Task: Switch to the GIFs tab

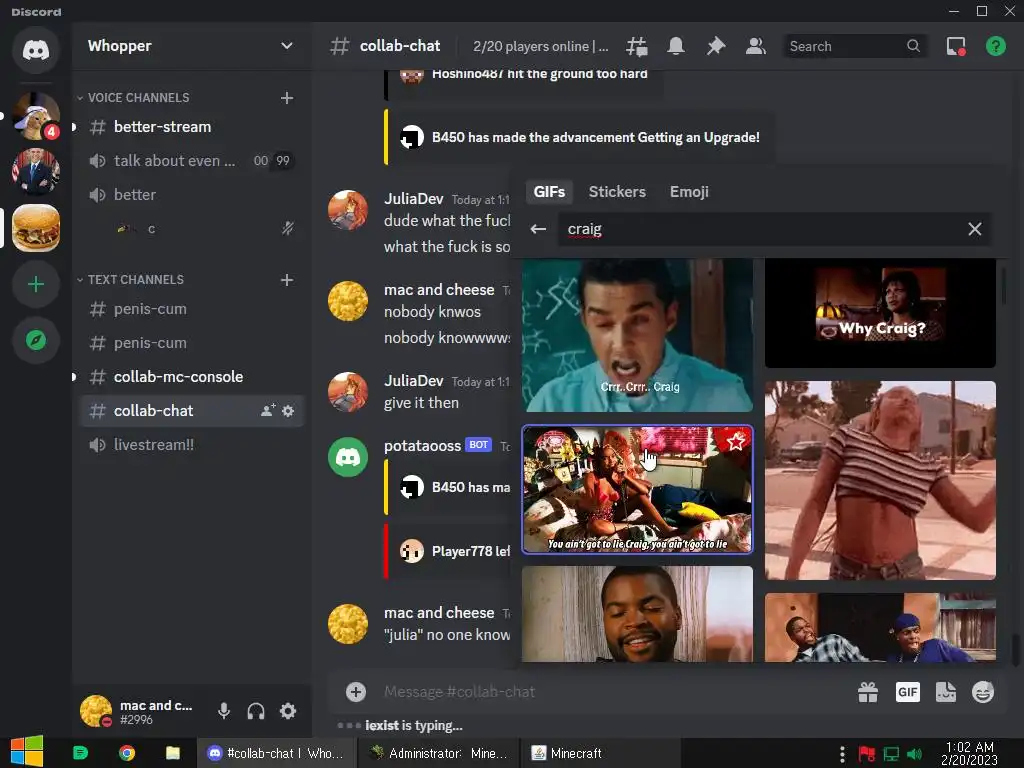Action: click(549, 192)
